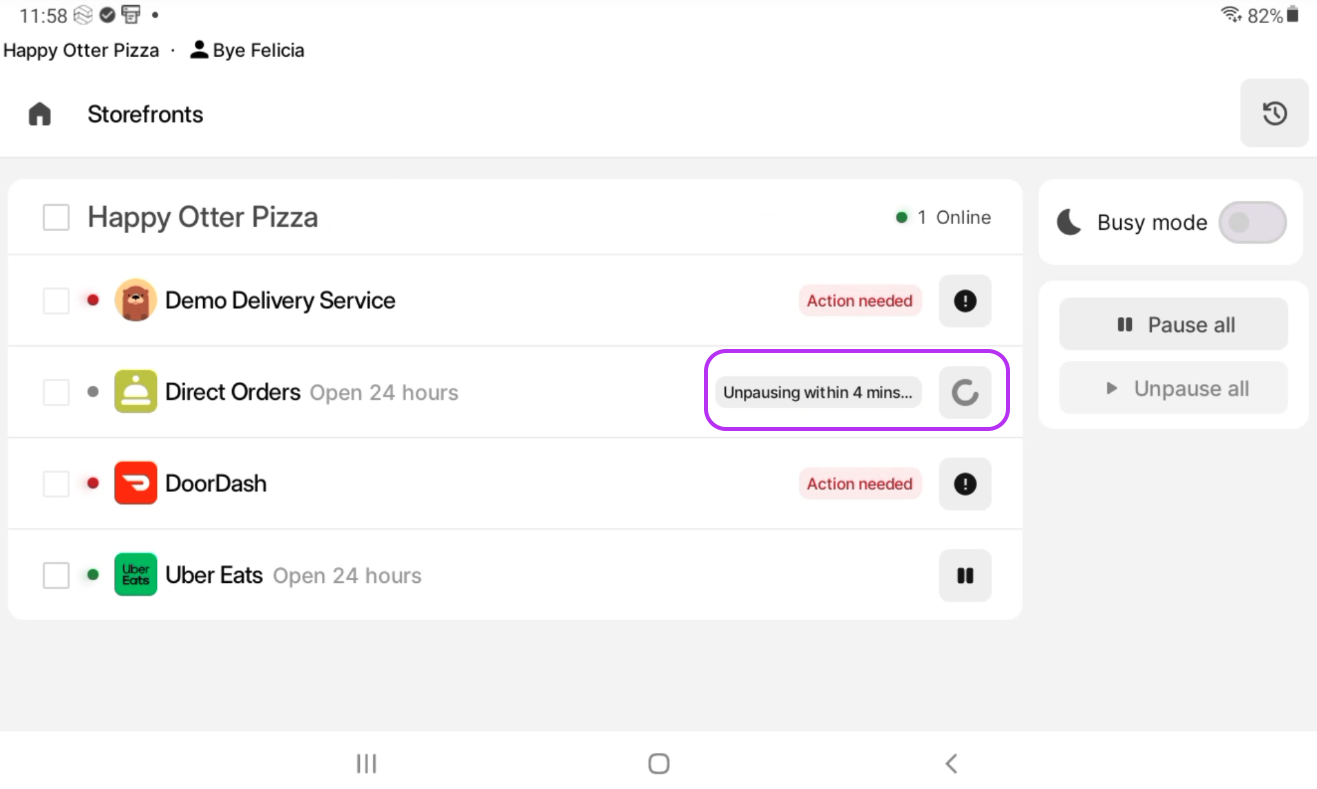Tap the DoorDash logo icon
1317x789 pixels.
135,483
